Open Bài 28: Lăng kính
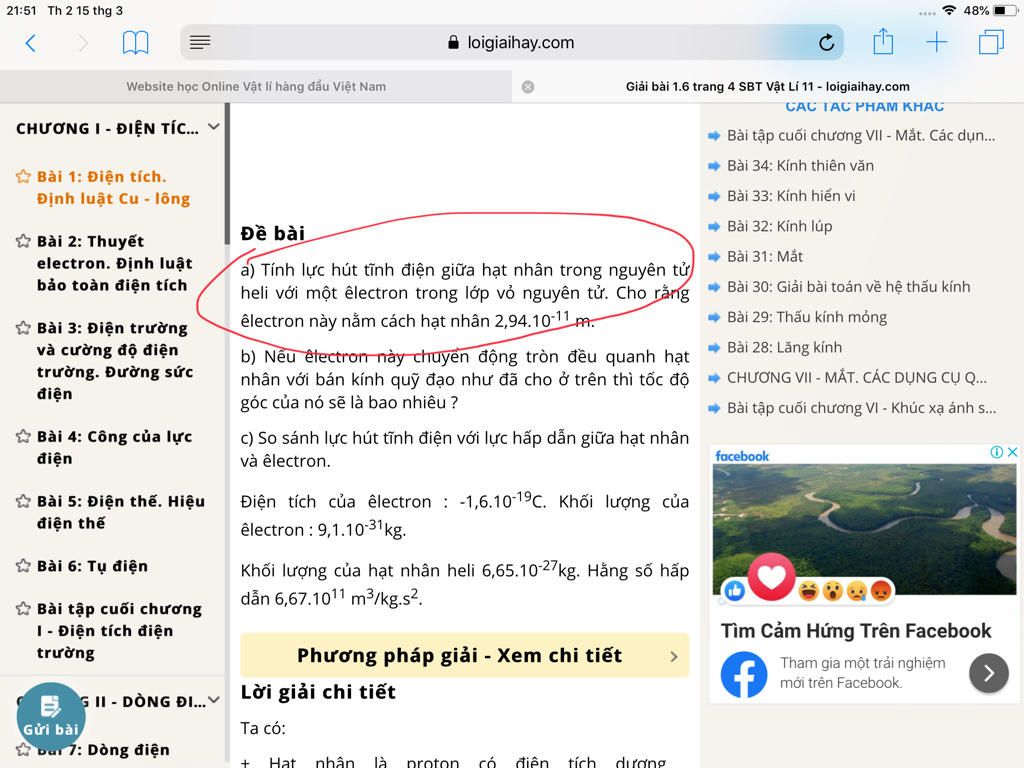The image size is (1024, 768). point(784,347)
